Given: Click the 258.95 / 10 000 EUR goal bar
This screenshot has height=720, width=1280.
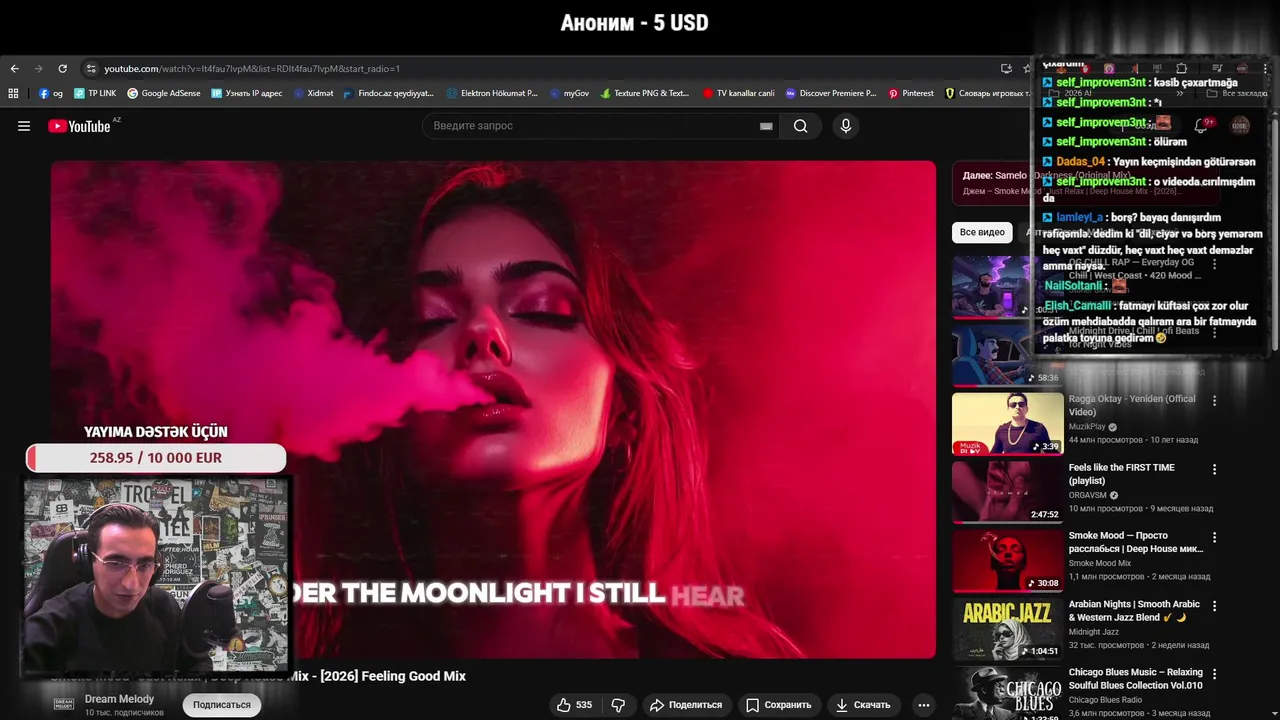Looking at the screenshot, I should click(x=156, y=458).
